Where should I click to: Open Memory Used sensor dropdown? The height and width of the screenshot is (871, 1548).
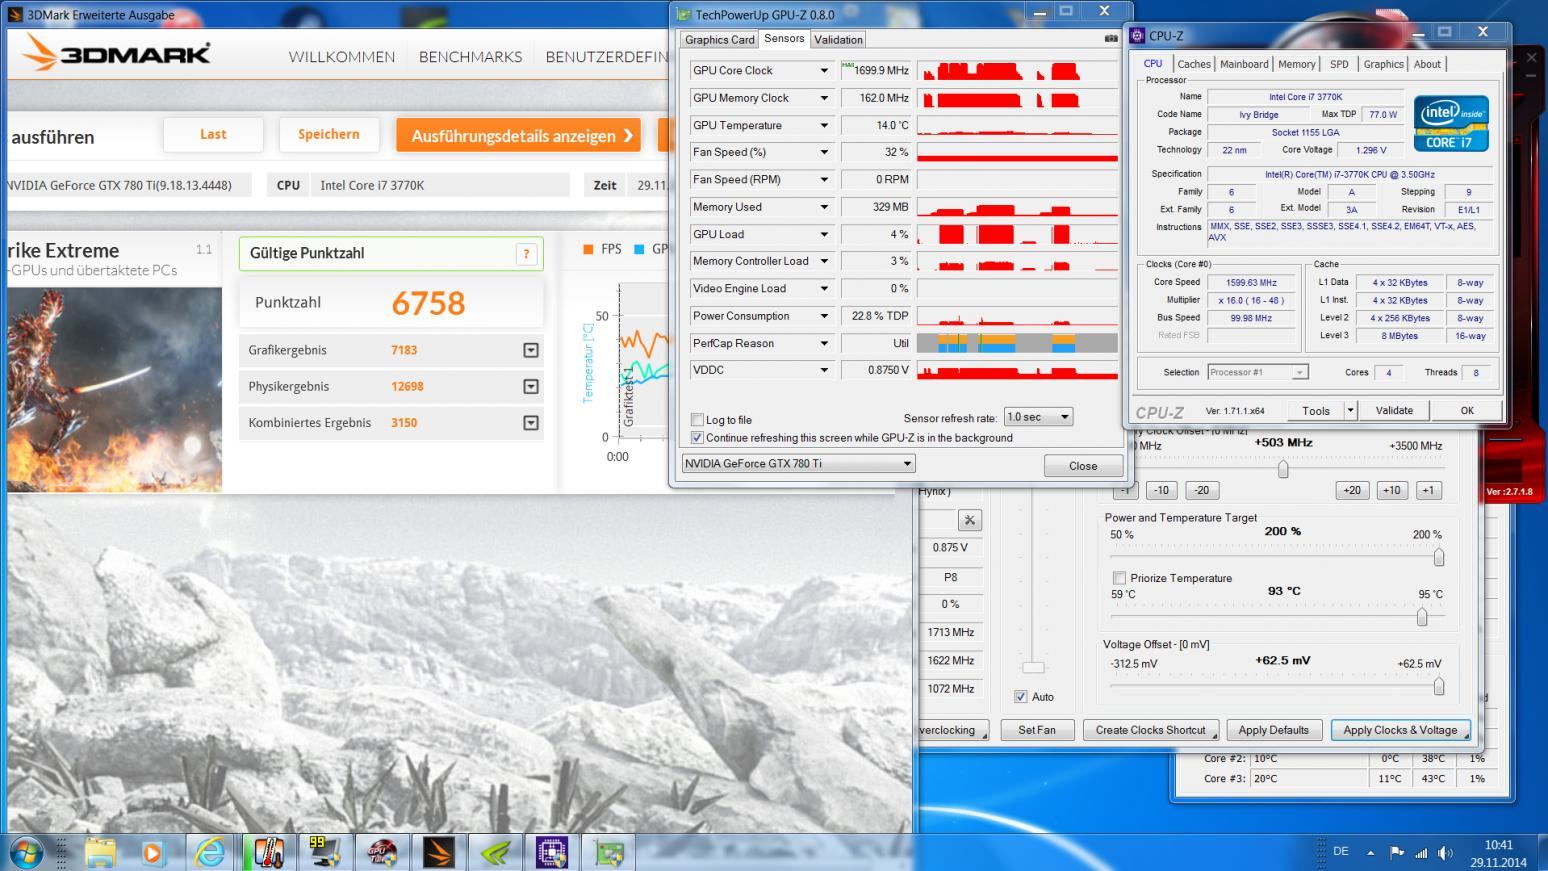[824, 207]
